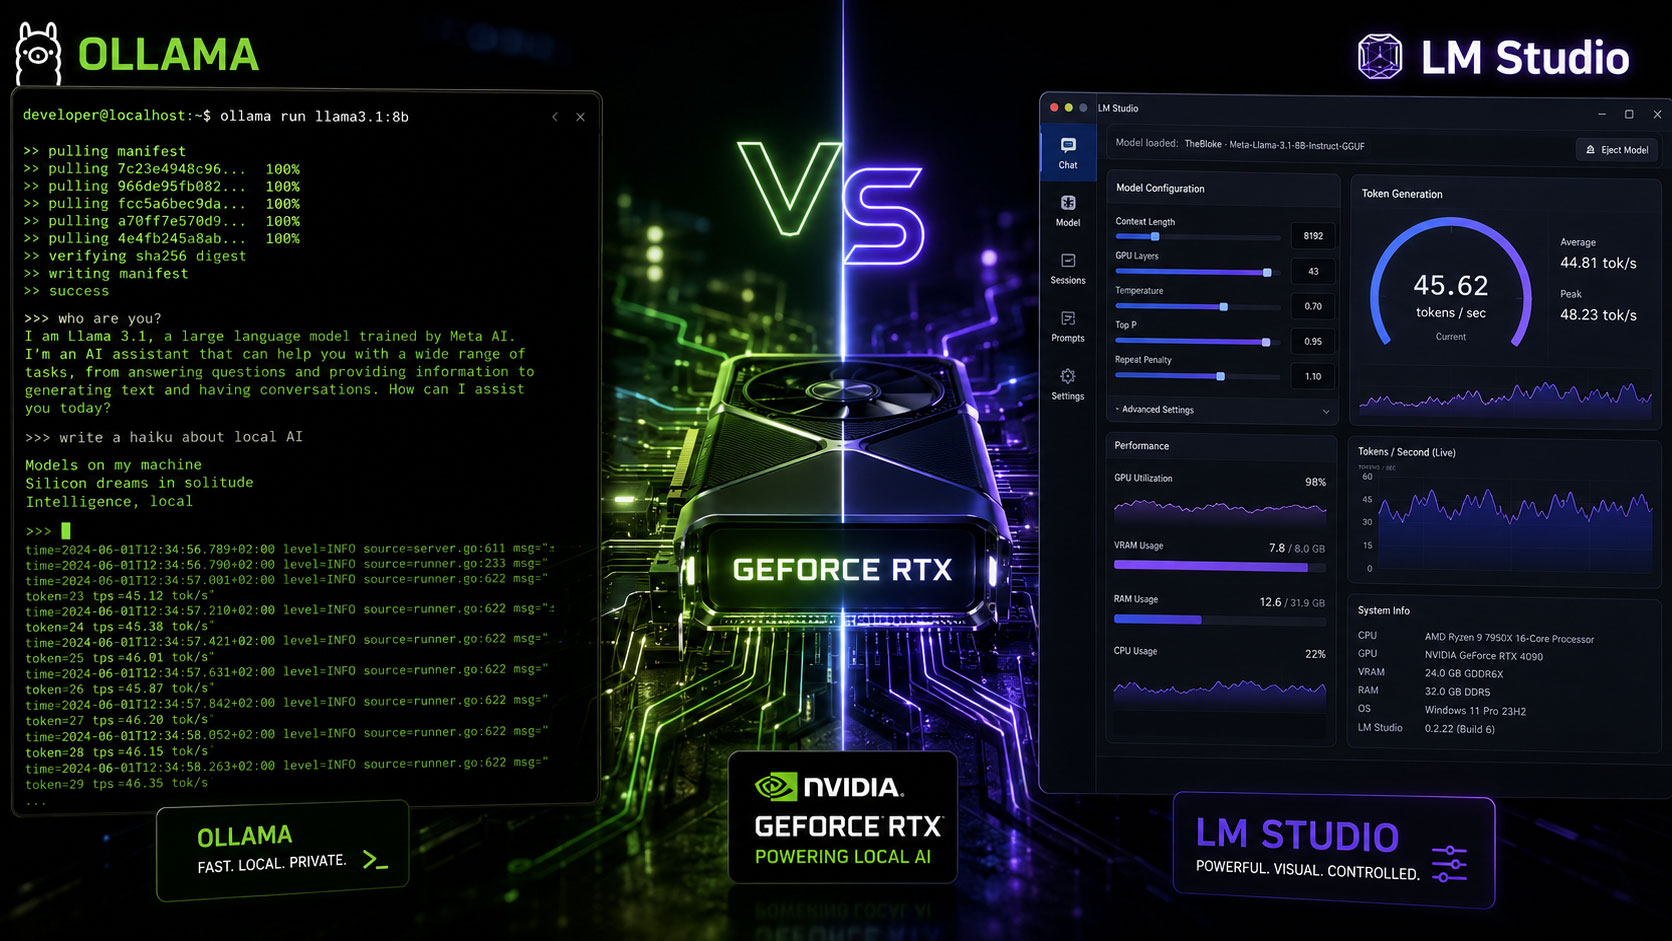Click GPU Utilization value '98%'
The width and height of the screenshot is (1672, 941).
[1315, 482]
